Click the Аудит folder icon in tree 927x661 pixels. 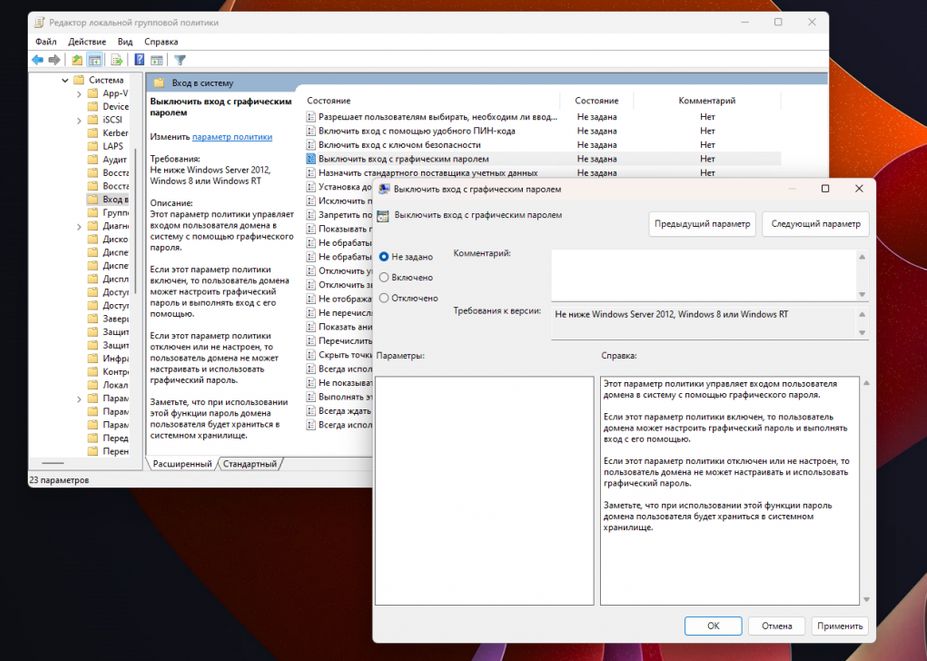click(x=93, y=160)
